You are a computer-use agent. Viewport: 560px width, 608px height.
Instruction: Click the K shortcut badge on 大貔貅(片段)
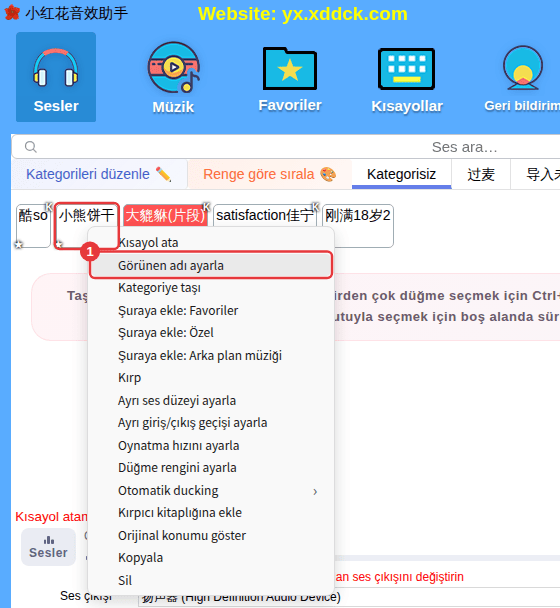(206, 207)
